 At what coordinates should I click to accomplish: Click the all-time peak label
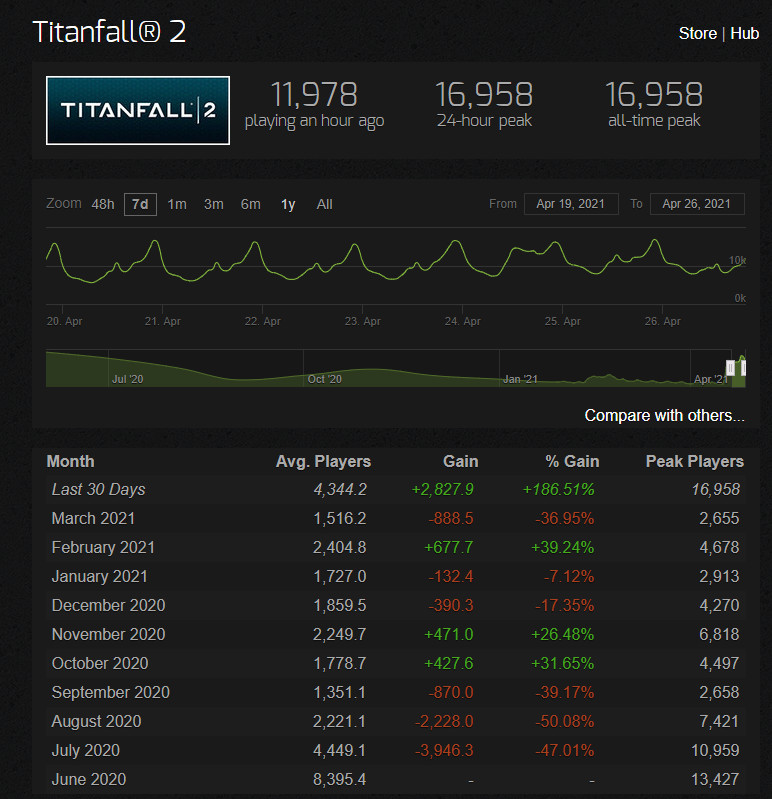[654, 121]
